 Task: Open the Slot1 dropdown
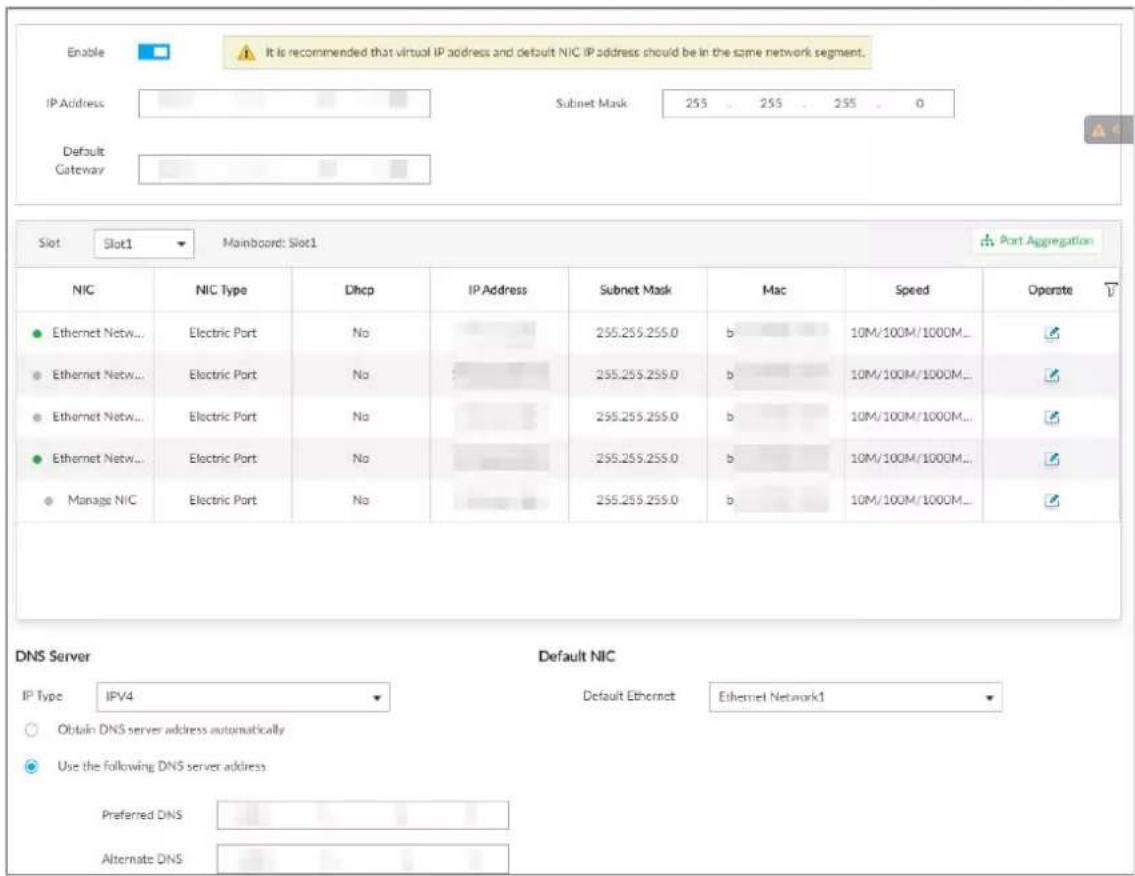click(x=144, y=244)
